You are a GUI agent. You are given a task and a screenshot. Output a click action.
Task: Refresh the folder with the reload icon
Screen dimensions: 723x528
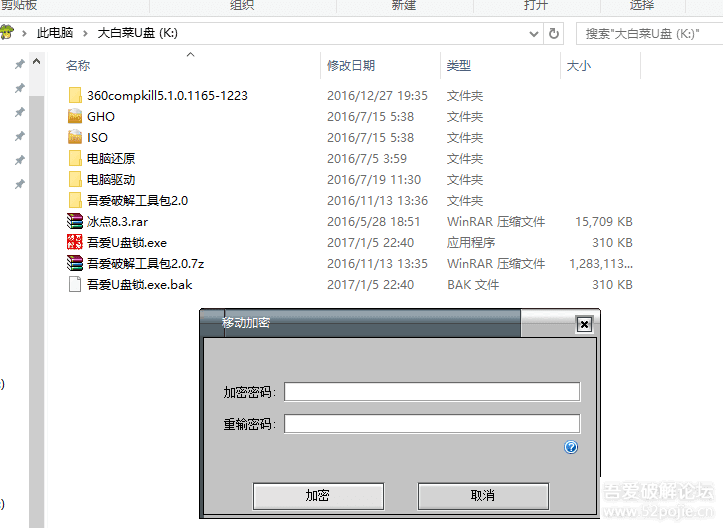pos(554,33)
